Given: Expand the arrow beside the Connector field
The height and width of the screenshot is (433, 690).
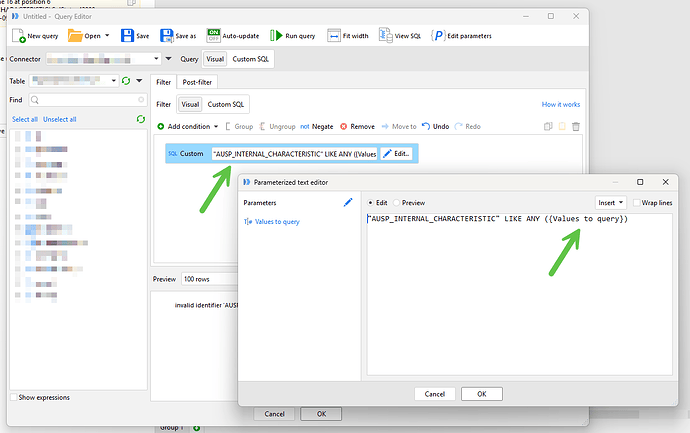Looking at the screenshot, I should coord(168,59).
